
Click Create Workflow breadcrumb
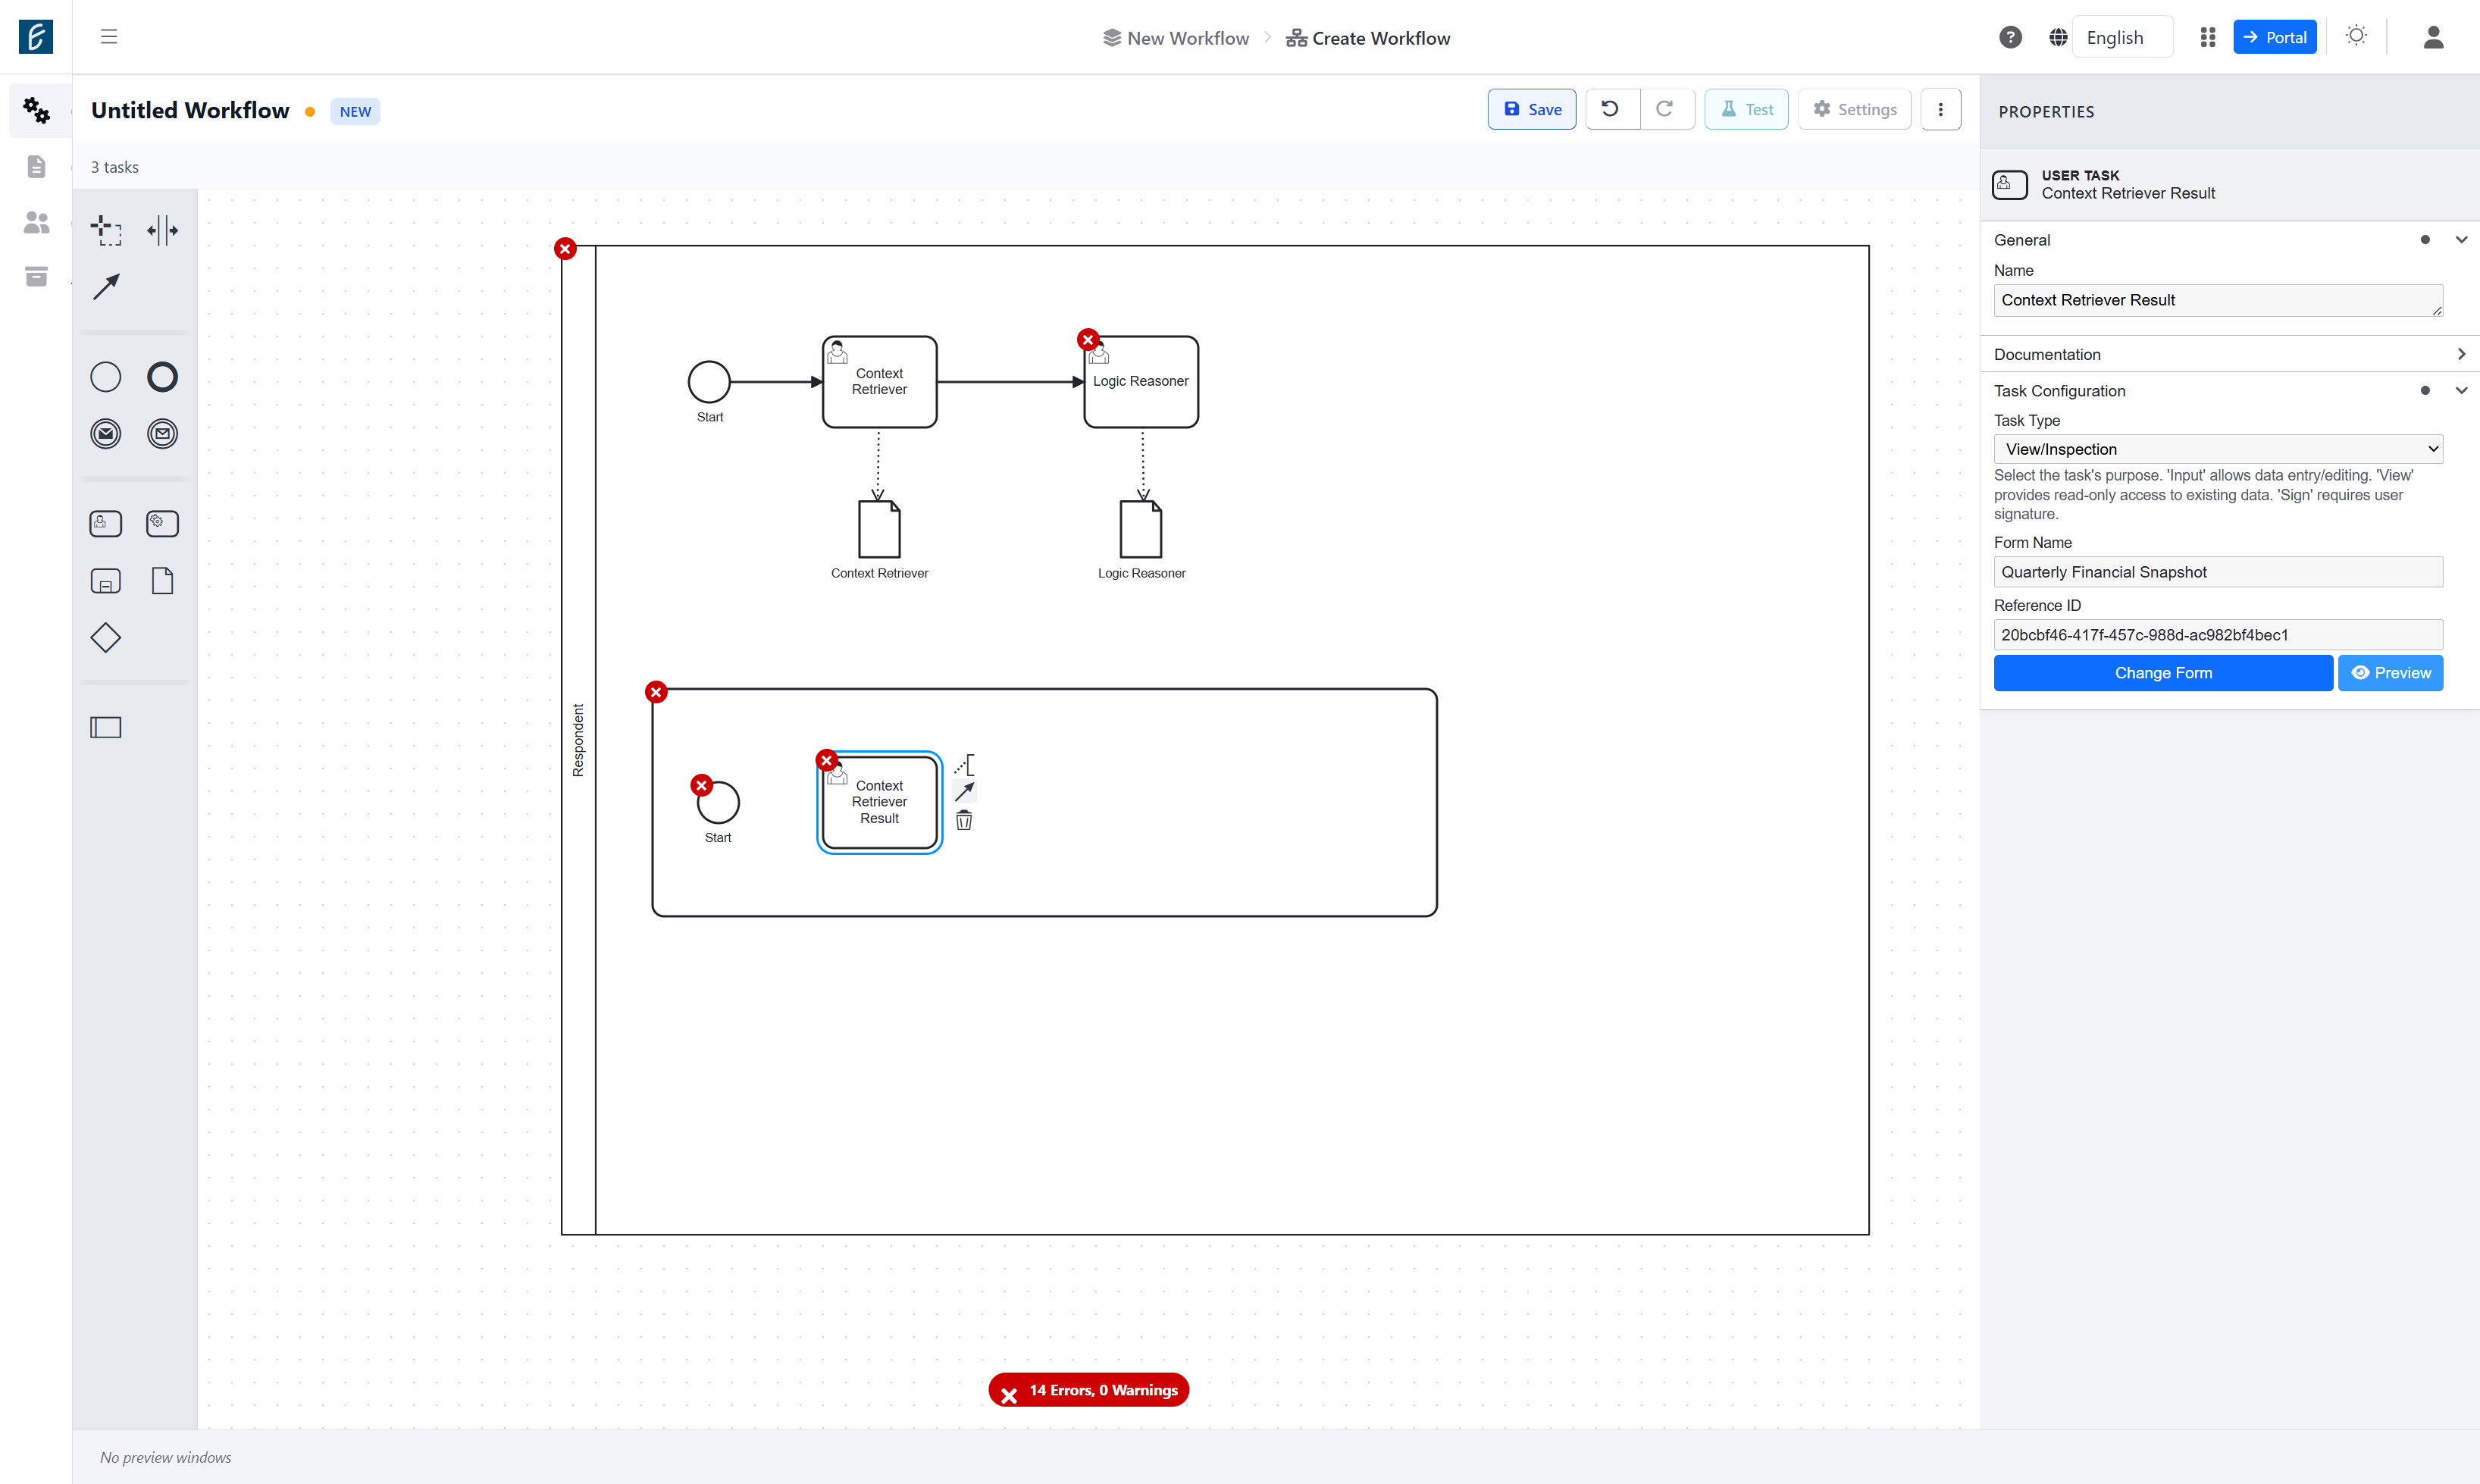pos(1367,38)
